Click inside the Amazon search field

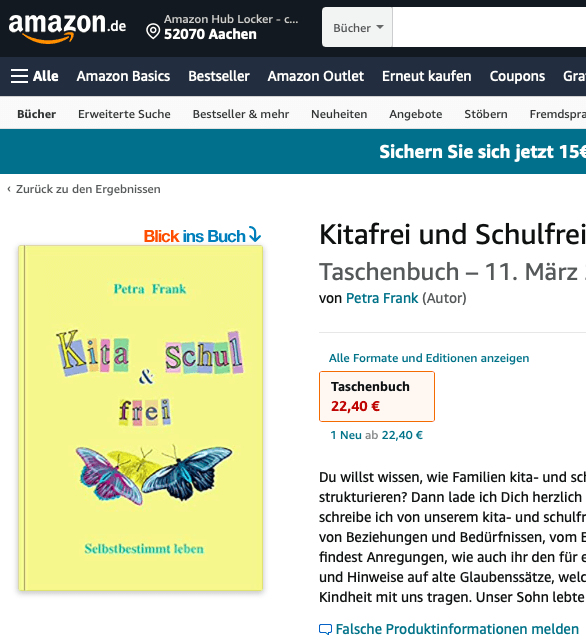click(489, 27)
